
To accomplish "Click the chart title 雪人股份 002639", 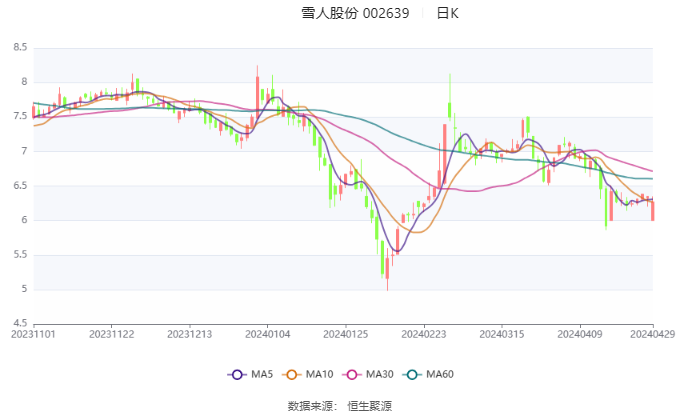I will (355, 13).
